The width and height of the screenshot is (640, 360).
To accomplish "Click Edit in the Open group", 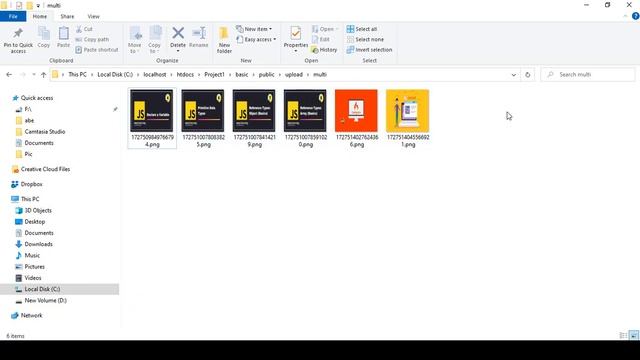I will tap(321, 40).
